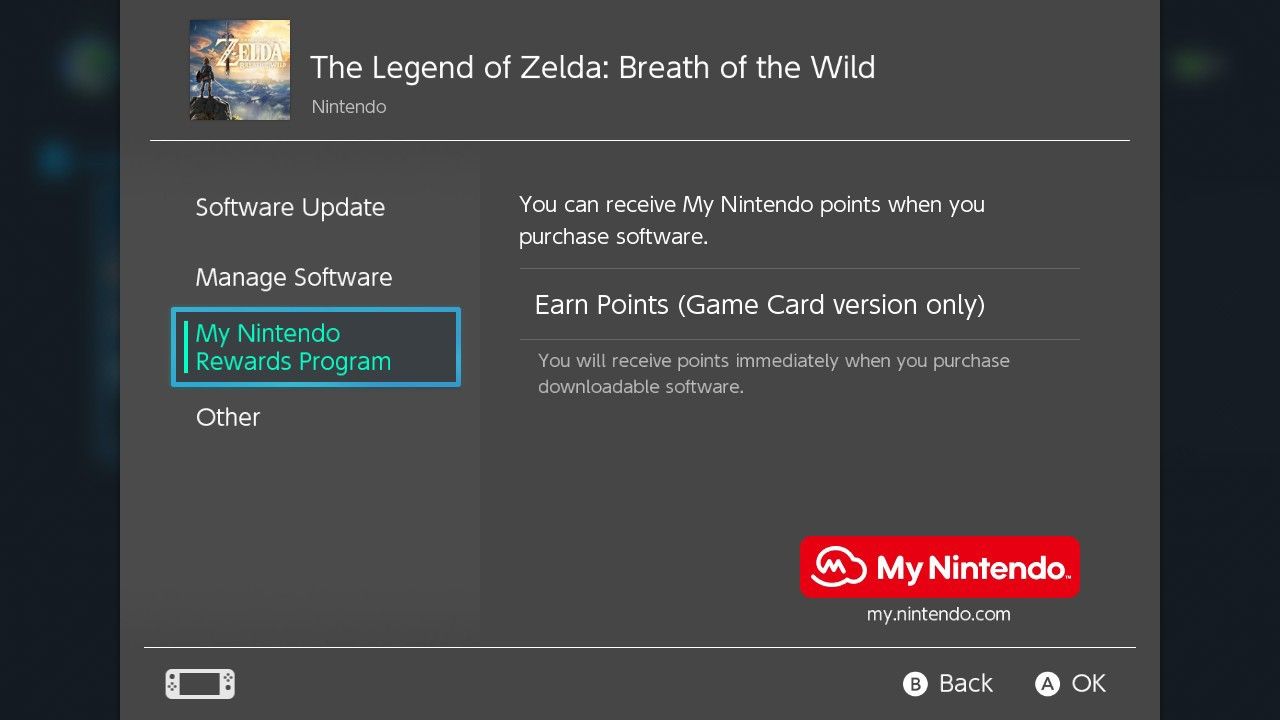Click the red My Nintendo badge
The height and width of the screenshot is (720, 1280).
pyautogui.click(x=939, y=567)
